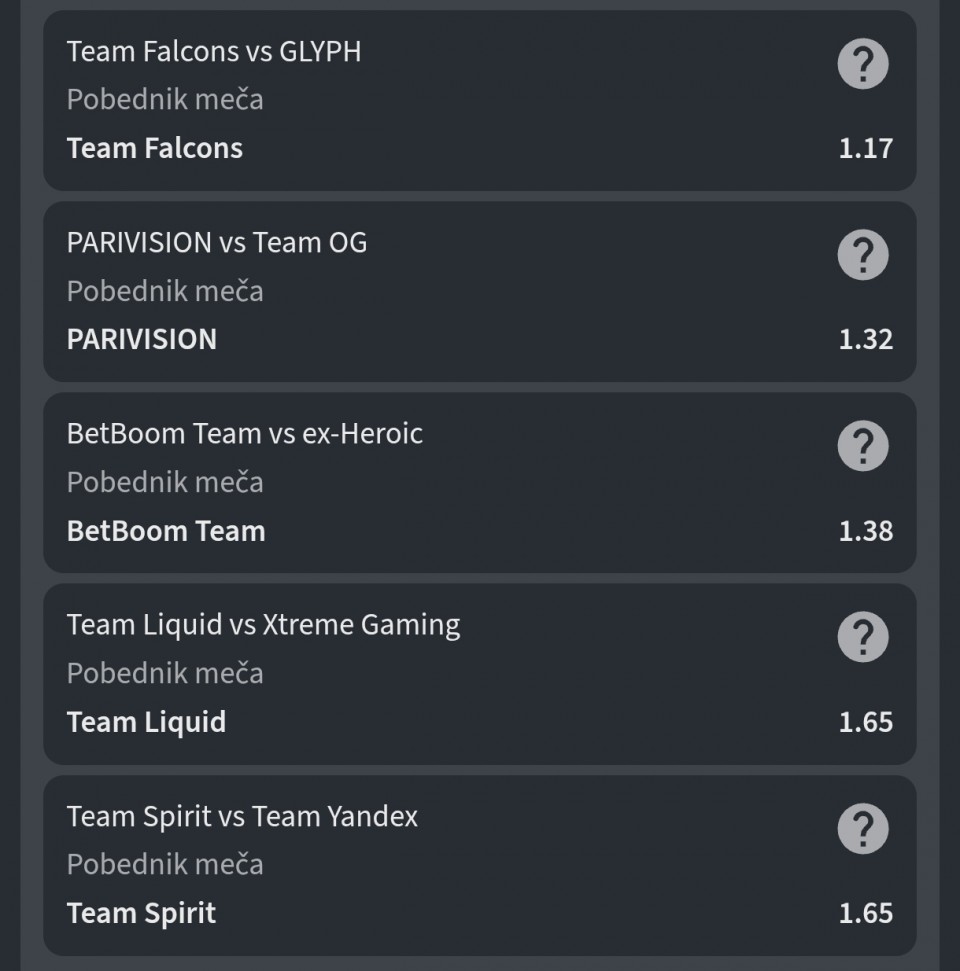Select the Team Spirit vs Team Yandex title
Viewport: 960px width, 971px height.
pyautogui.click(x=242, y=816)
